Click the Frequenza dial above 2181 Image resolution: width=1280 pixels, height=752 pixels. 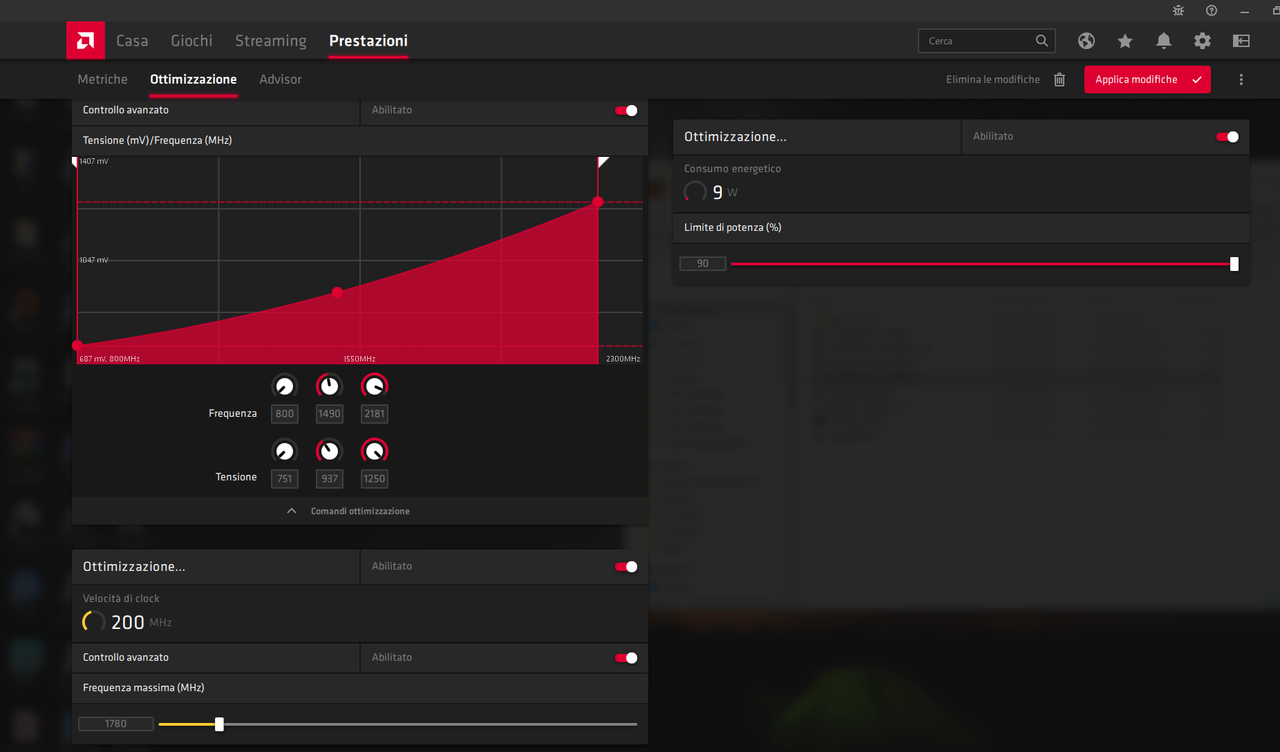point(374,386)
